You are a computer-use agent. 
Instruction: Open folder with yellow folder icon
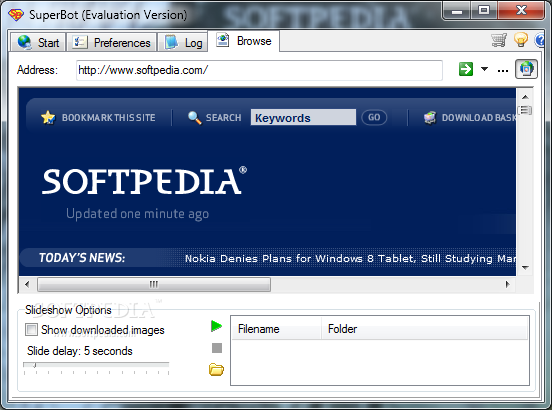pos(216,370)
